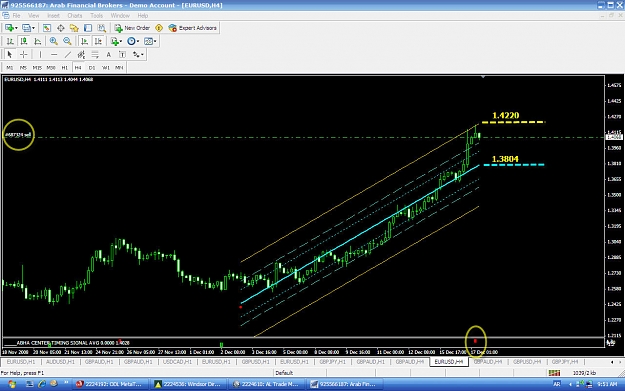The width and height of the screenshot is (625, 391).
Task: Open the Profiles icon in toolbar
Action: click(26, 28)
